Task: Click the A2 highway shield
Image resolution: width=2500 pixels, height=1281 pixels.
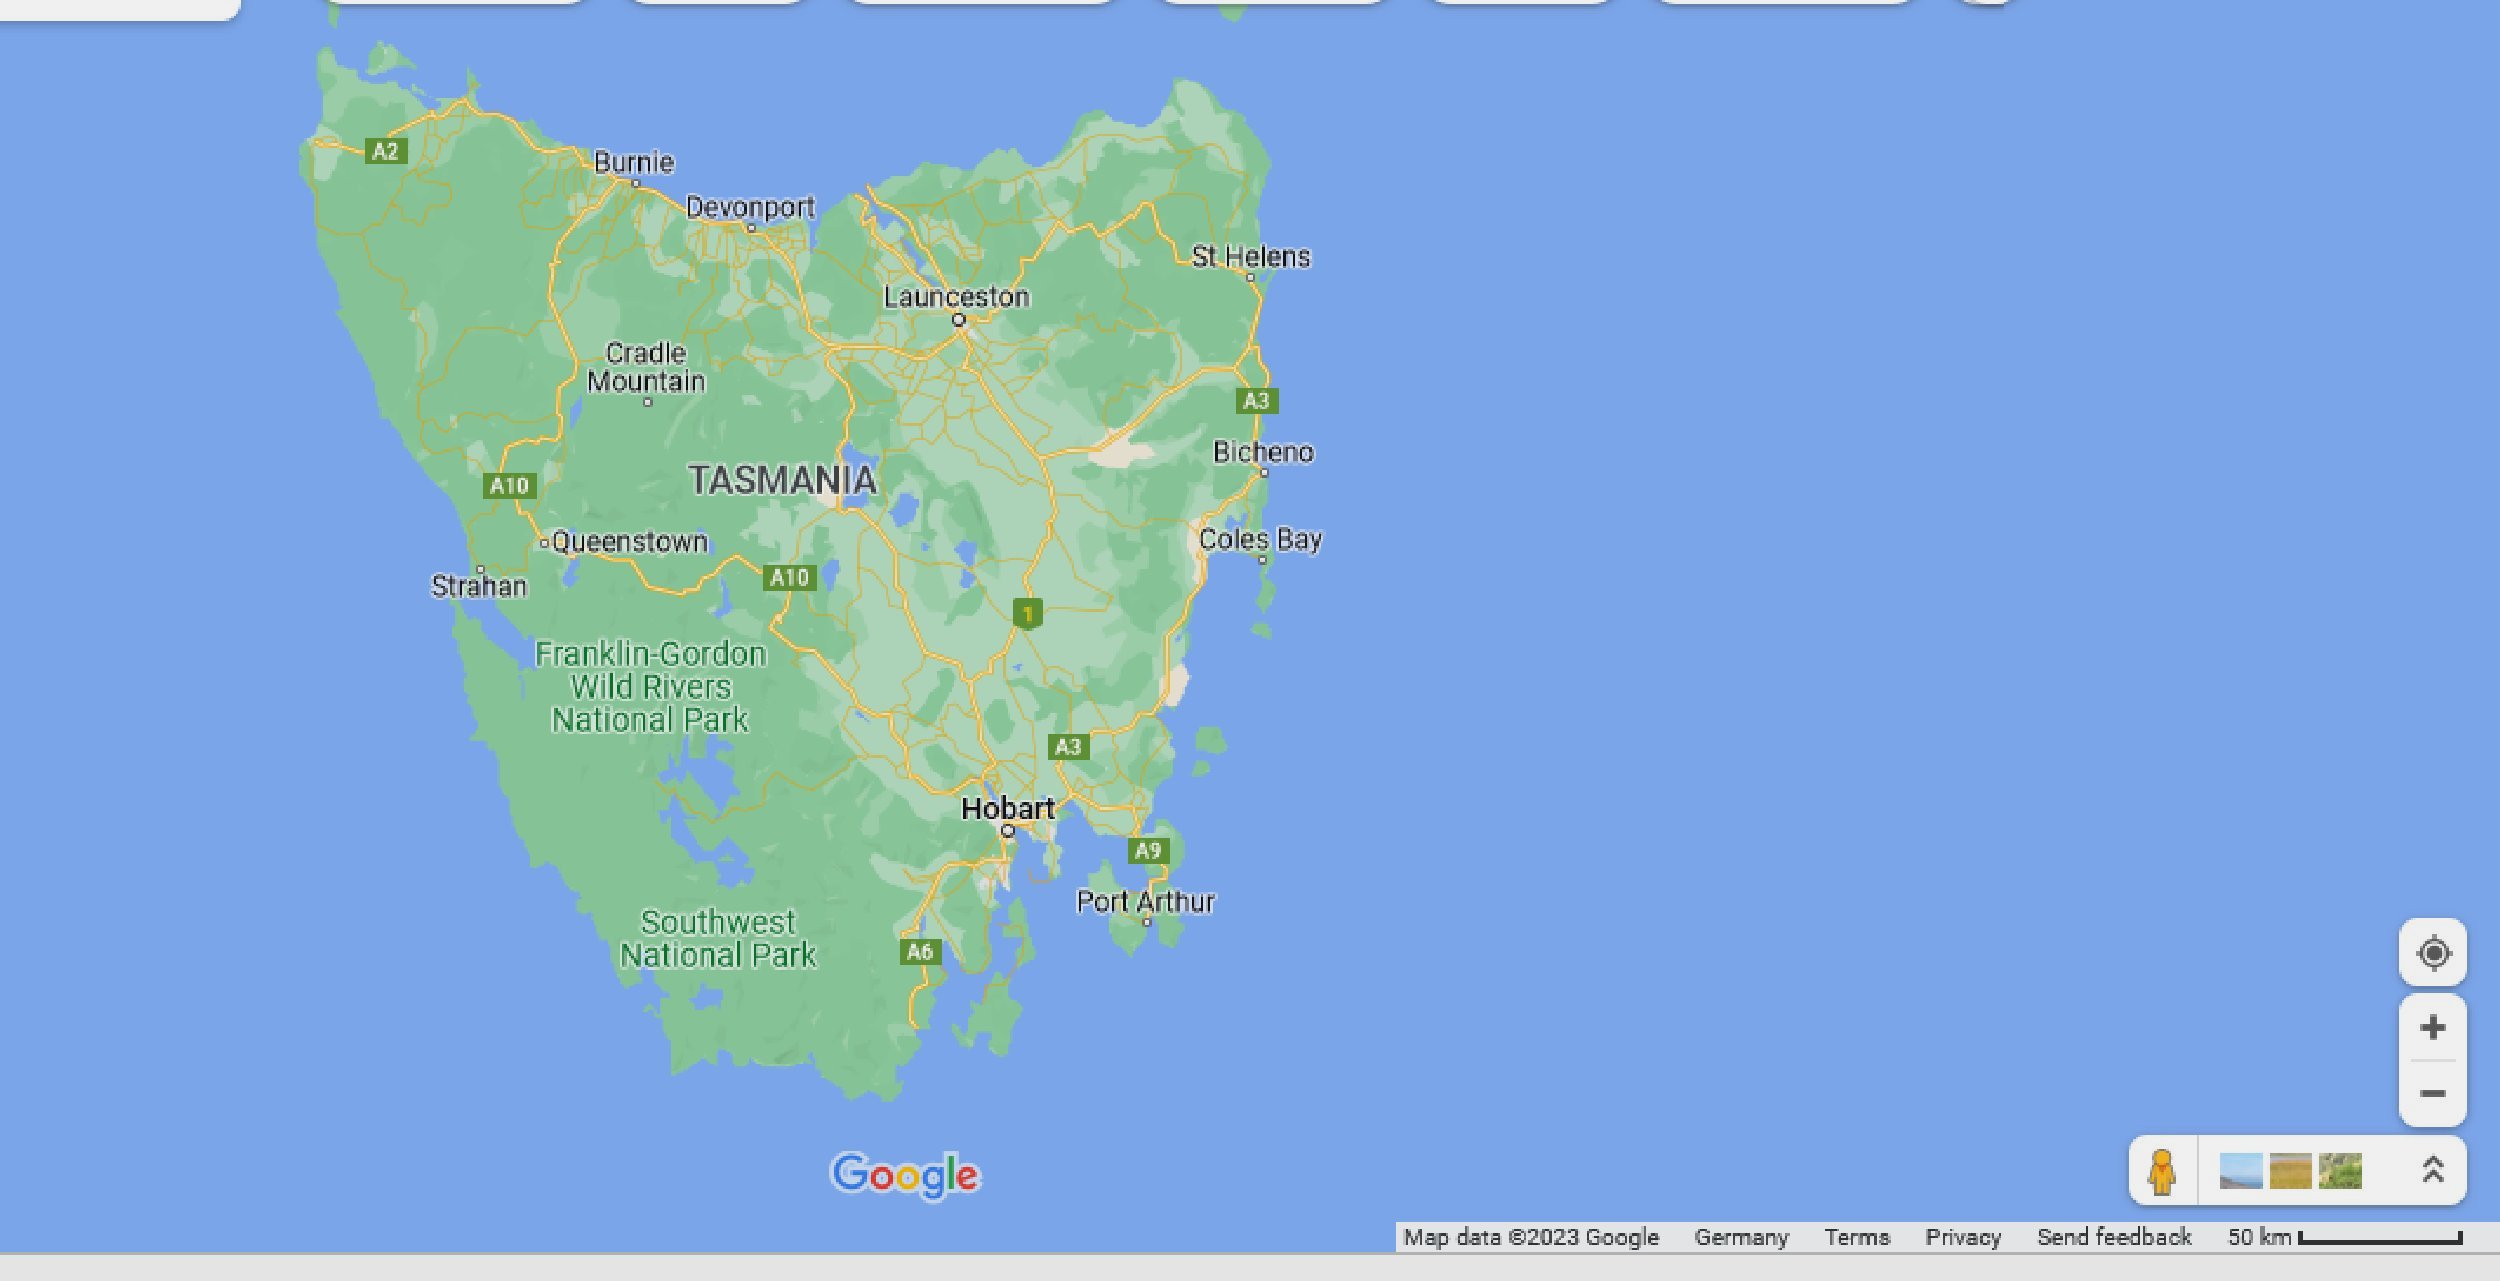Action: (385, 151)
